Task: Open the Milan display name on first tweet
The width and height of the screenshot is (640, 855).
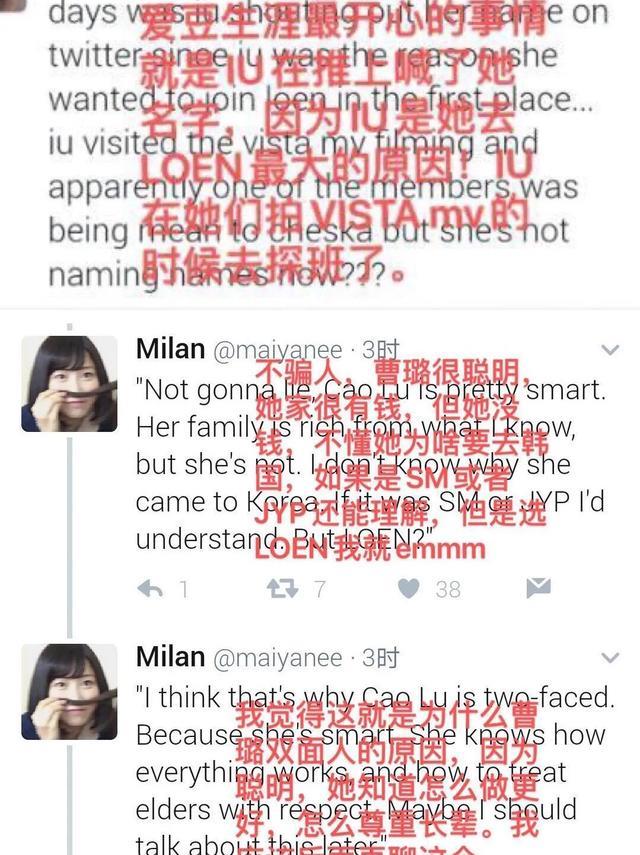Action: 171,349
